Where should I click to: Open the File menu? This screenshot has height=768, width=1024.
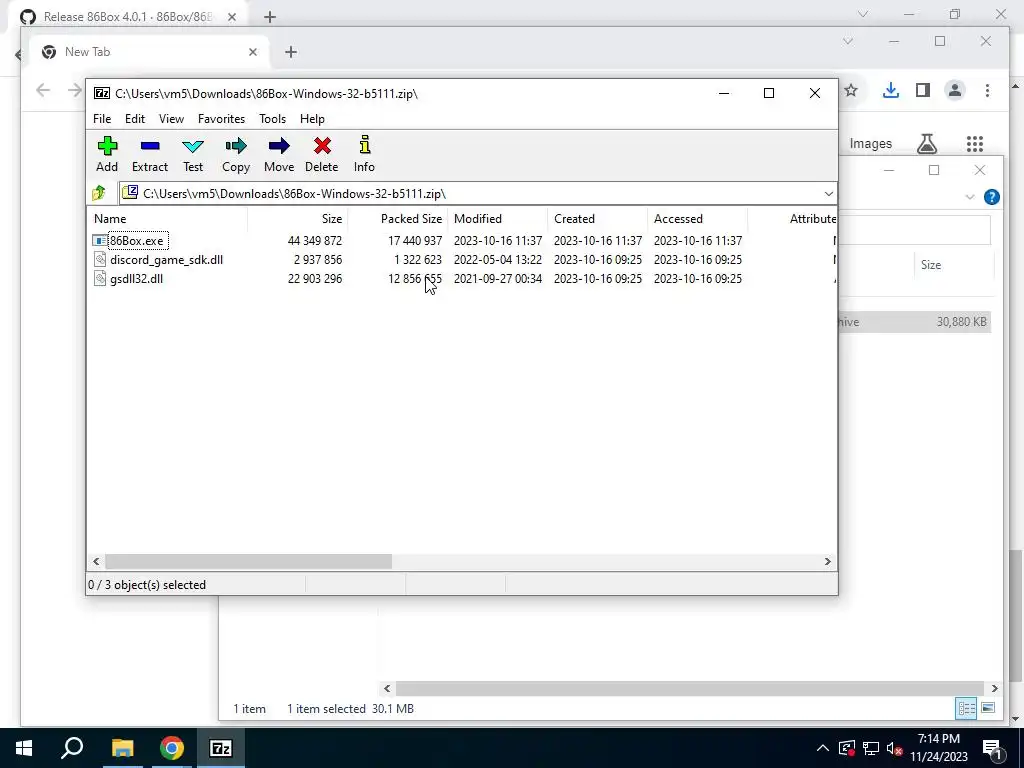pyautogui.click(x=102, y=118)
